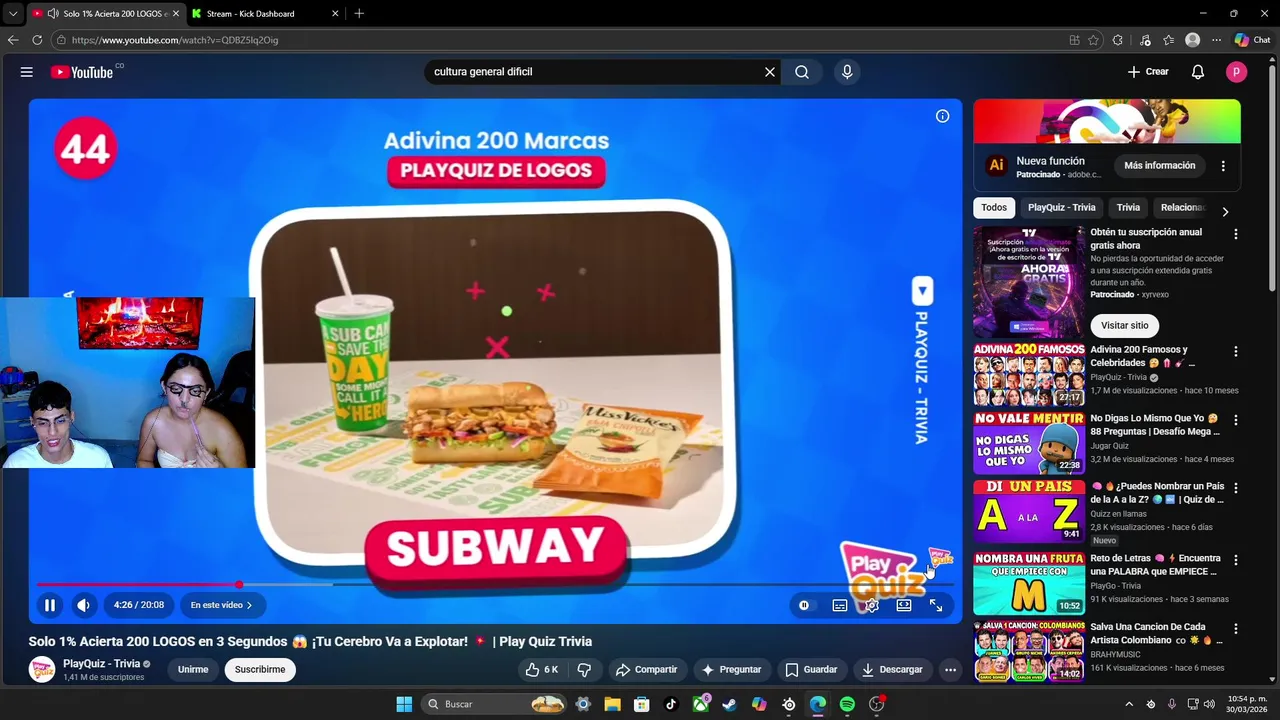Screen dimensions: 1280x720
Task: Open the account avatar menu
Action: (x=1237, y=72)
